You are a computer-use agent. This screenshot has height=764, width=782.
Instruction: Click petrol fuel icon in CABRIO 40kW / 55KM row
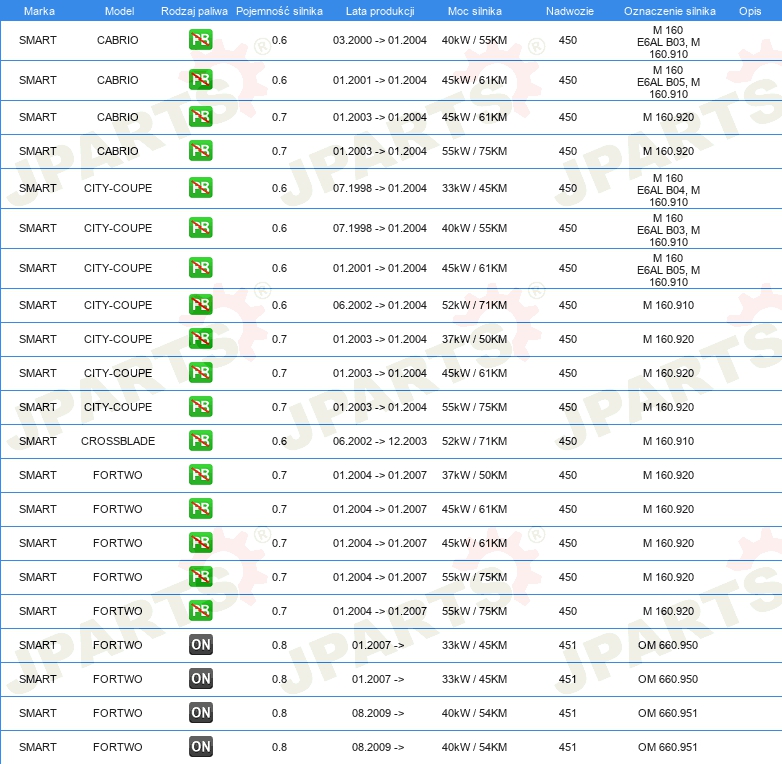pyautogui.click(x=200, y=40)
